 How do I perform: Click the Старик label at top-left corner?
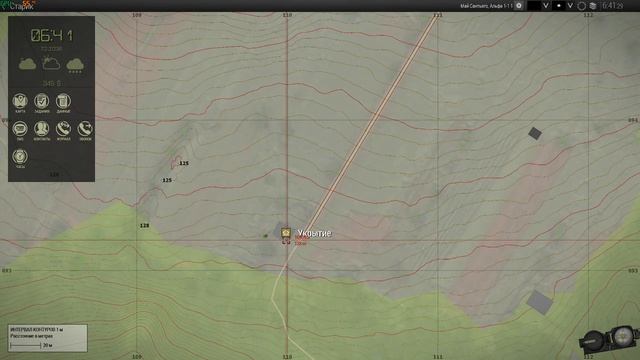pos(21,7)
